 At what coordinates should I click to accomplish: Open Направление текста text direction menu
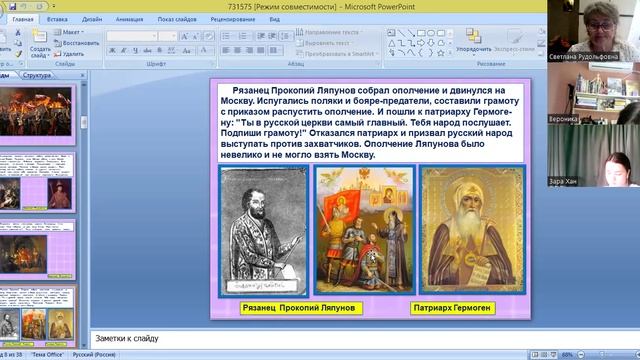tap(329, 32)
